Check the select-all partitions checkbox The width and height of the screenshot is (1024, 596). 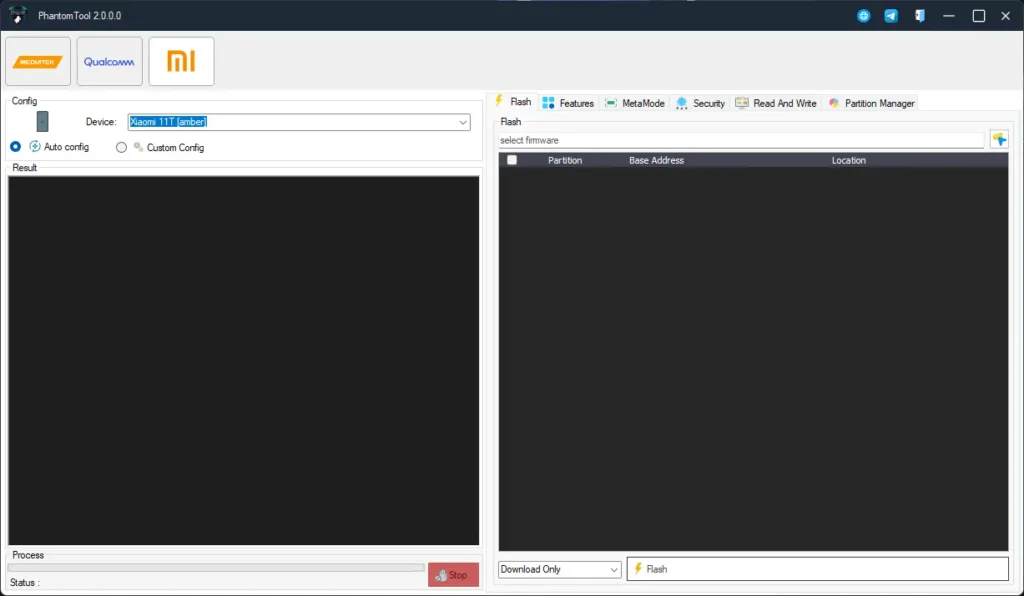coord(512,160)
